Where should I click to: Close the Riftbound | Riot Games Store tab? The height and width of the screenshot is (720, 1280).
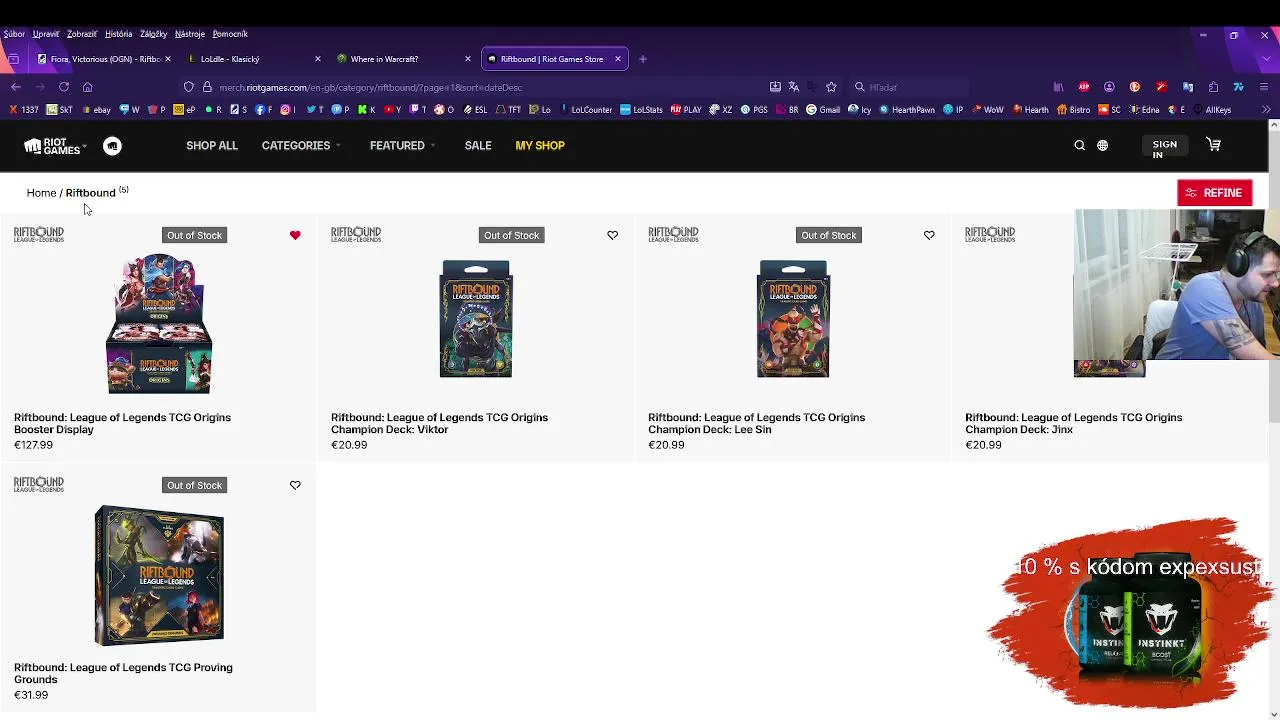618,59
